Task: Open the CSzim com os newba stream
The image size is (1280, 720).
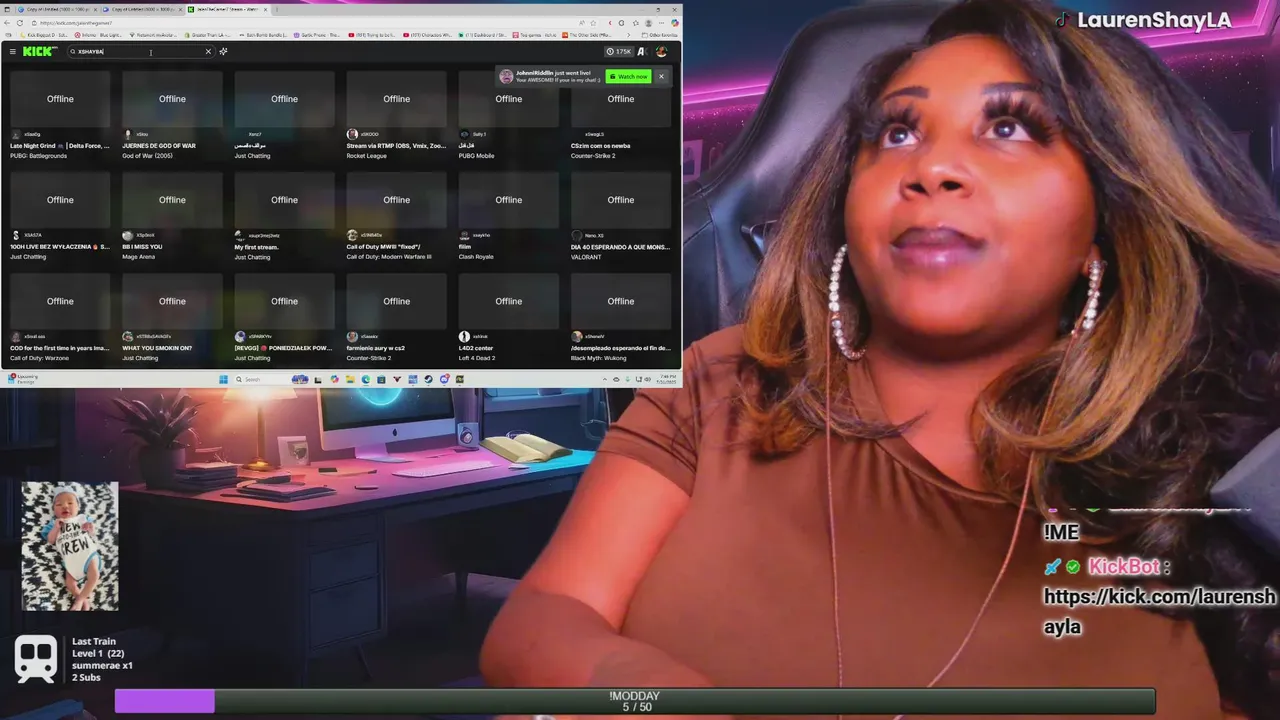Action: click(x=600, y=146)
